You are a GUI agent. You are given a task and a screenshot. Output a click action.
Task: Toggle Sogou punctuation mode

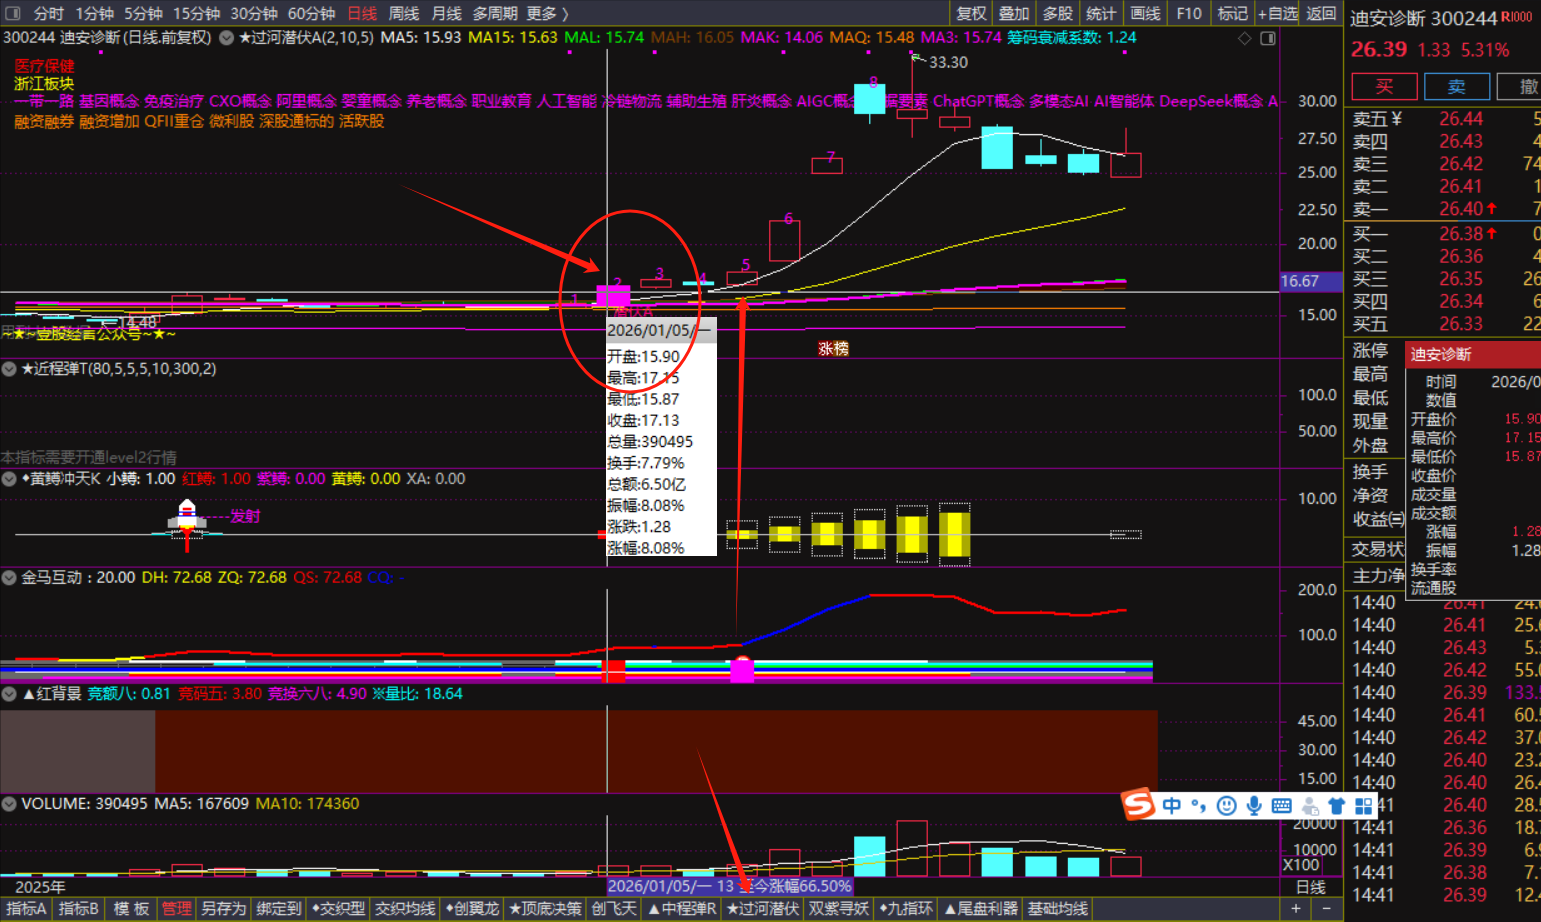click(x=1198, y=806)
